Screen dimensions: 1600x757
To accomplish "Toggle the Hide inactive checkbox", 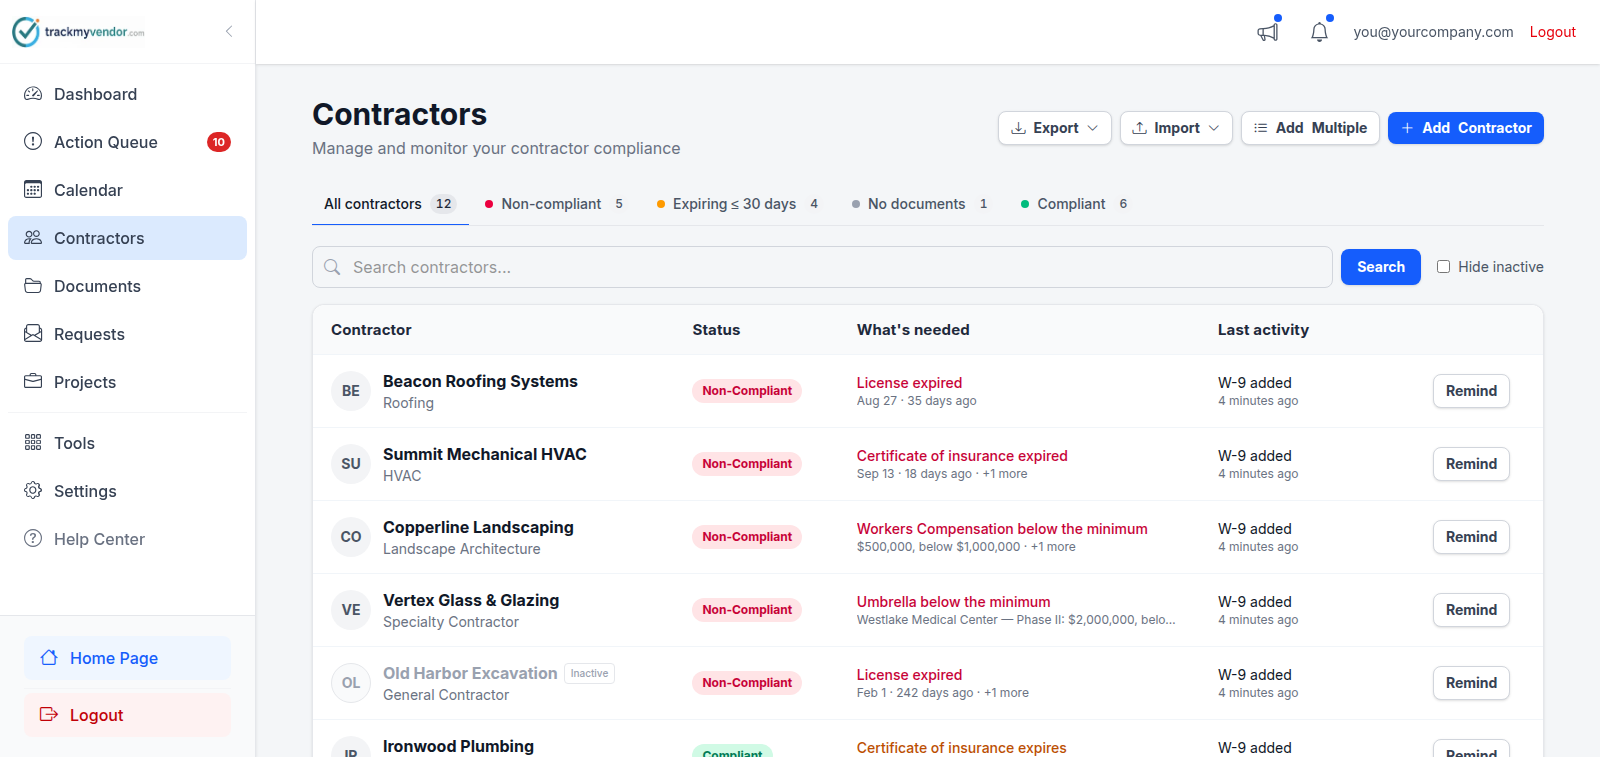I will click(1443, 267).
